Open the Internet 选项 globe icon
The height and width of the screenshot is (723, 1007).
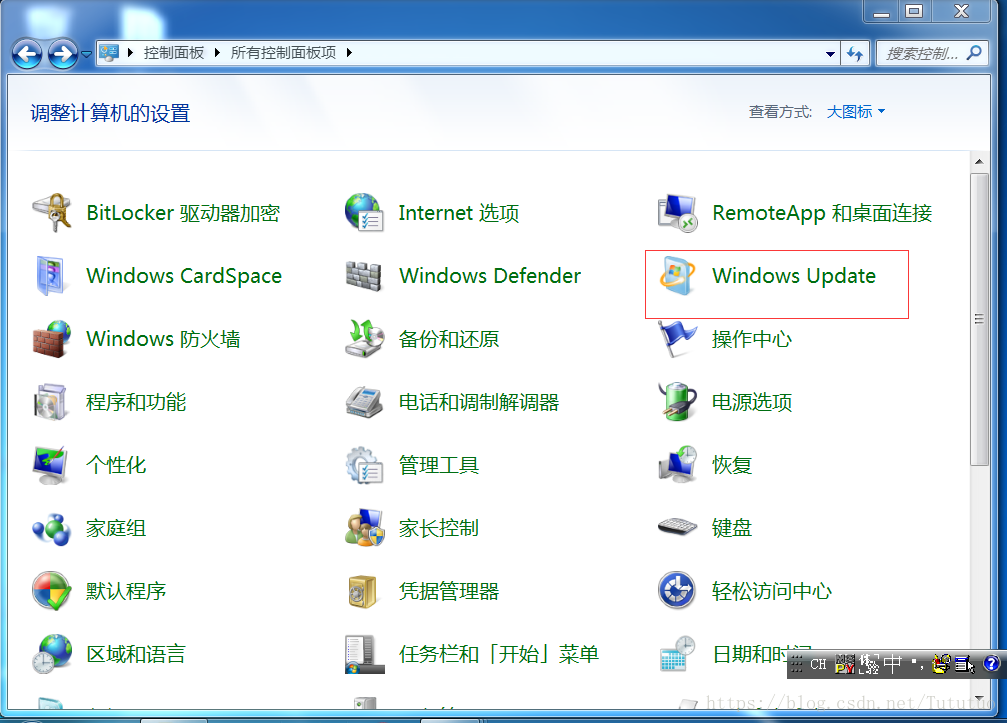tap(364, 213)
